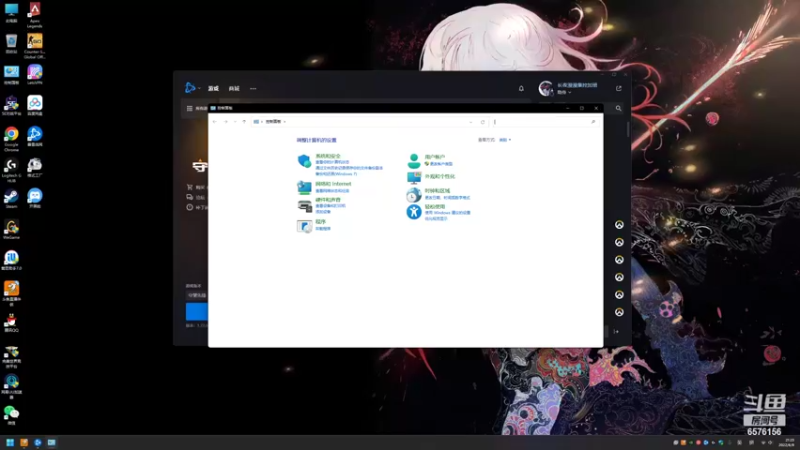Open View by category dropdown
The width and height of the screenshot is (800, 450).
[x=505, y=140]
